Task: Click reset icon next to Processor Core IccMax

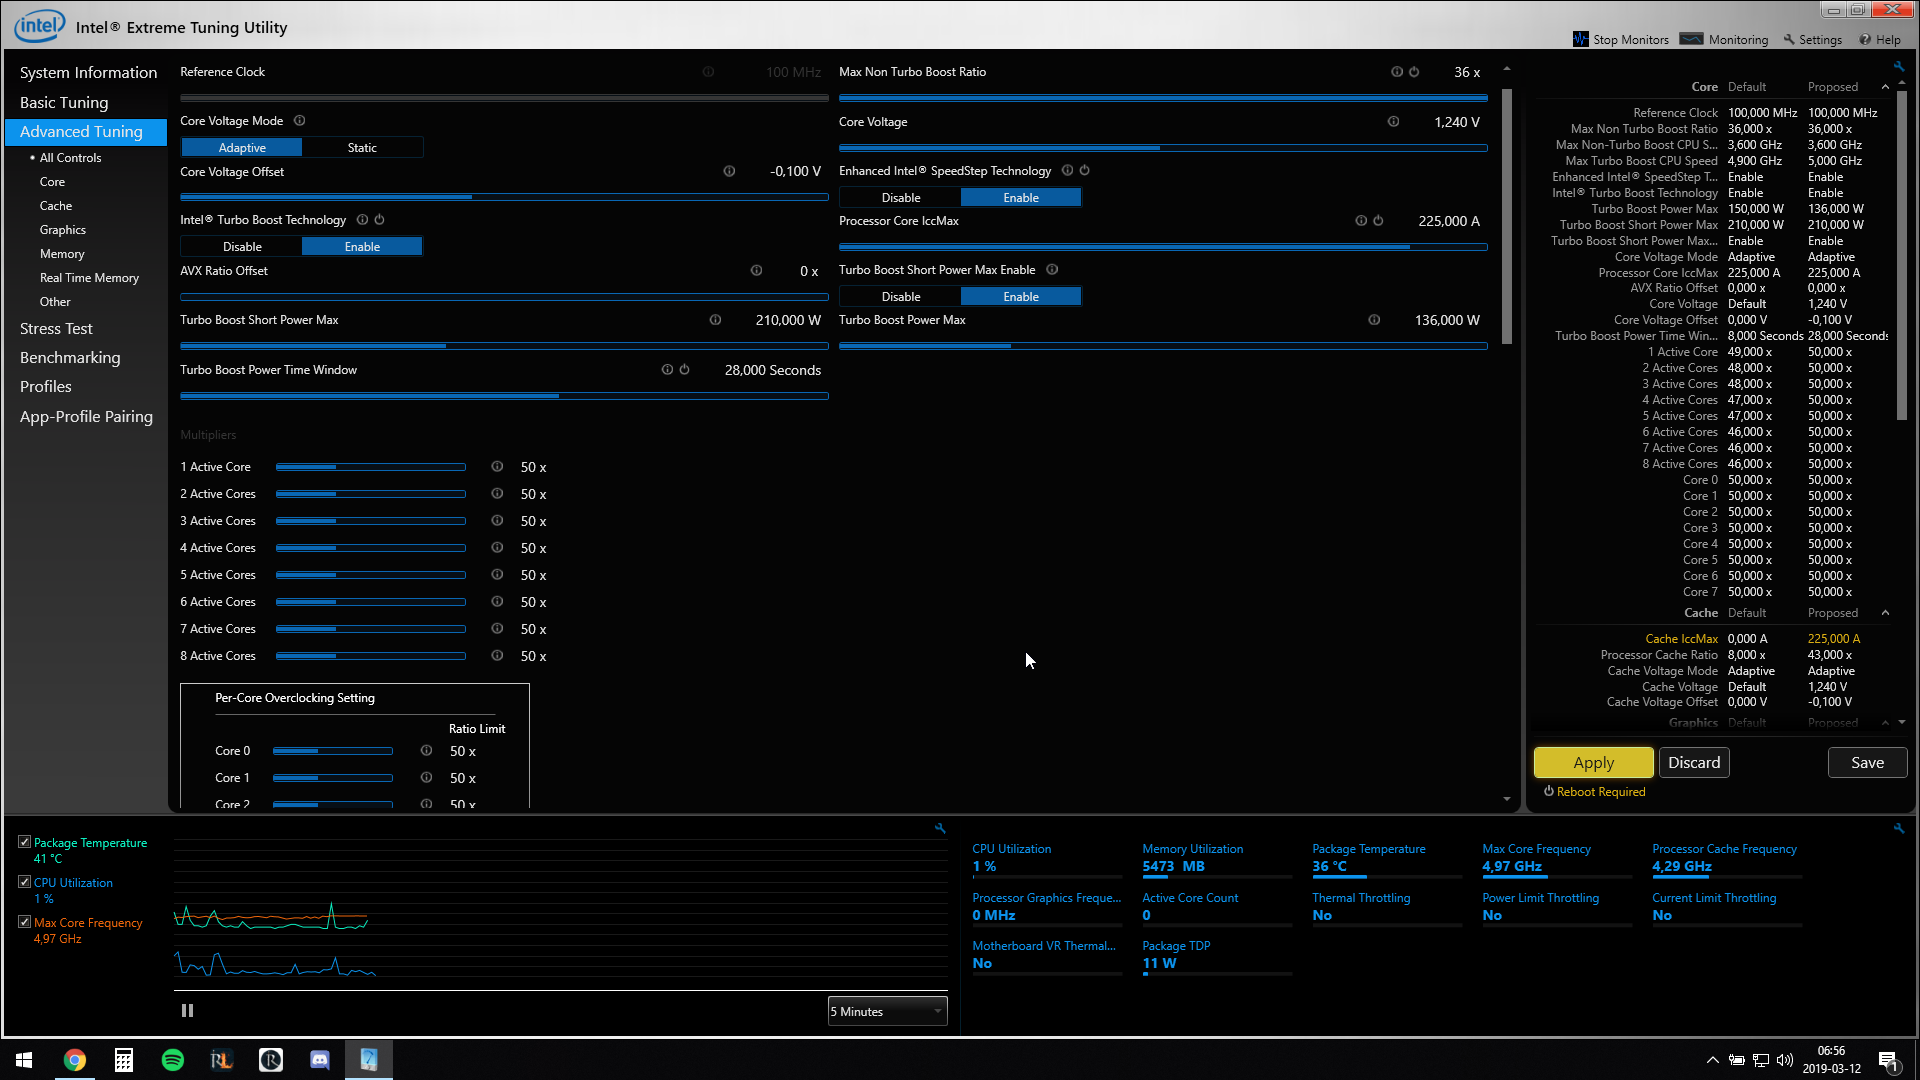Action: 1378,221
